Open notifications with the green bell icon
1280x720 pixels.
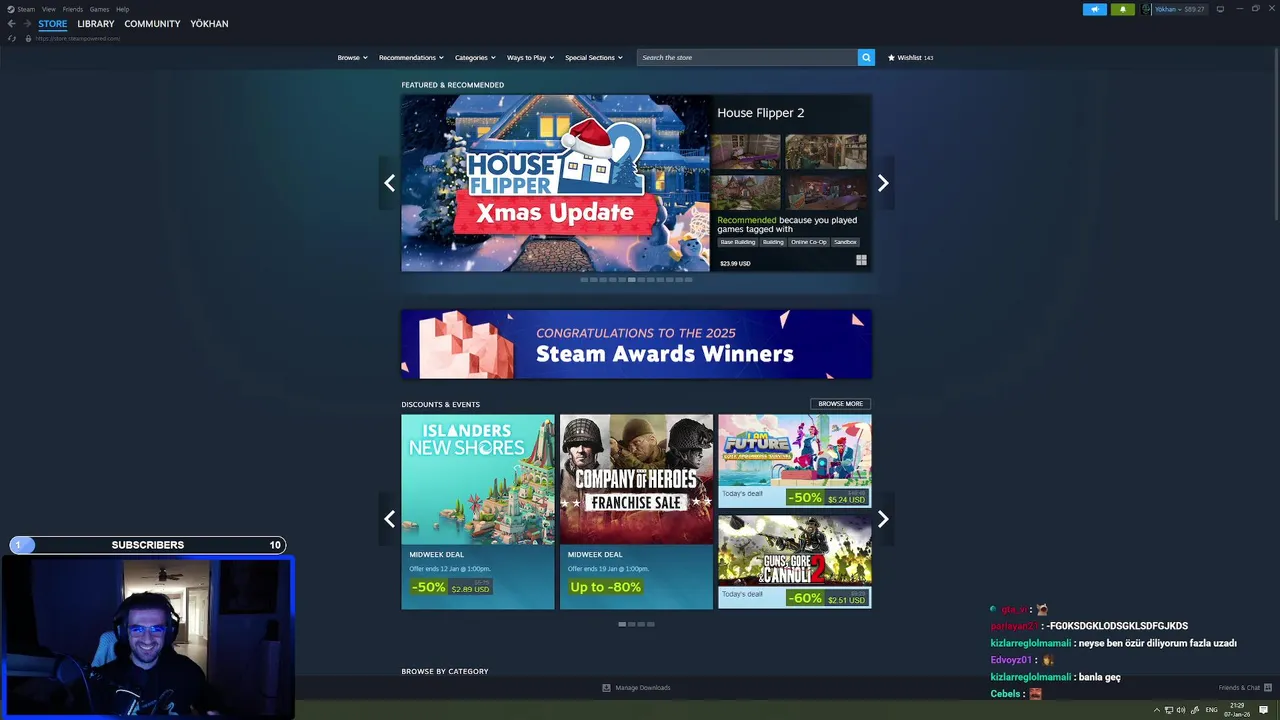tap(1122, 9)
